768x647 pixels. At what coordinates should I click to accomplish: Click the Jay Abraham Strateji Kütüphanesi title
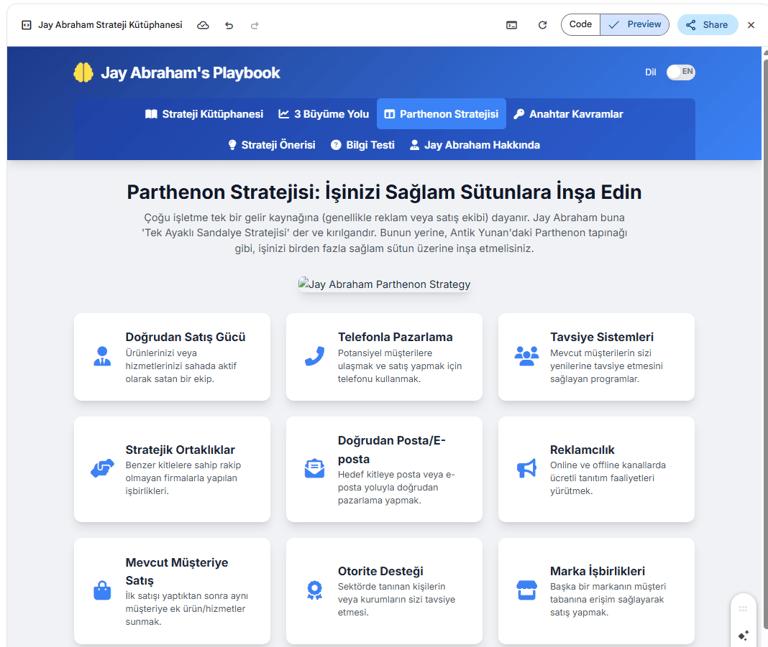[x=110, y=25]
